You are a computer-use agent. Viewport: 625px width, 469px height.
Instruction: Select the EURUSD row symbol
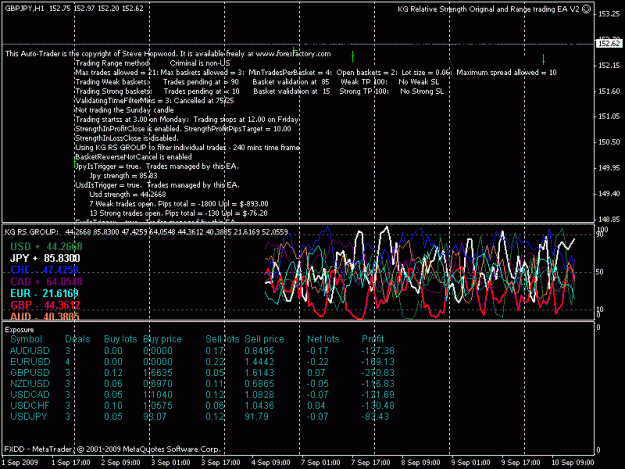(30, 362)
